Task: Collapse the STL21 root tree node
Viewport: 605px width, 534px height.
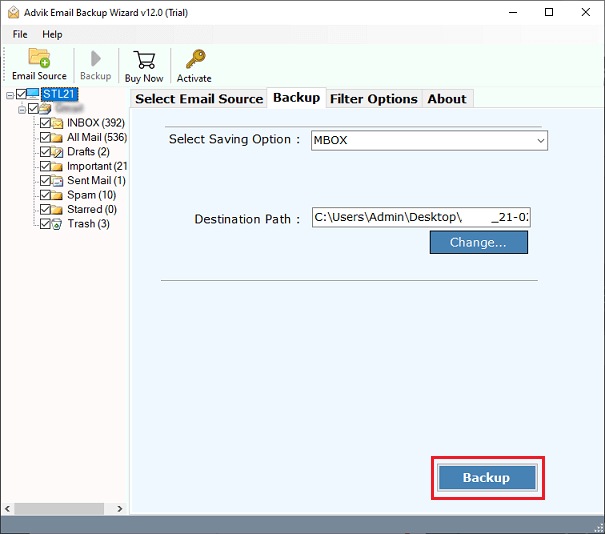Action: pos(9,95)
